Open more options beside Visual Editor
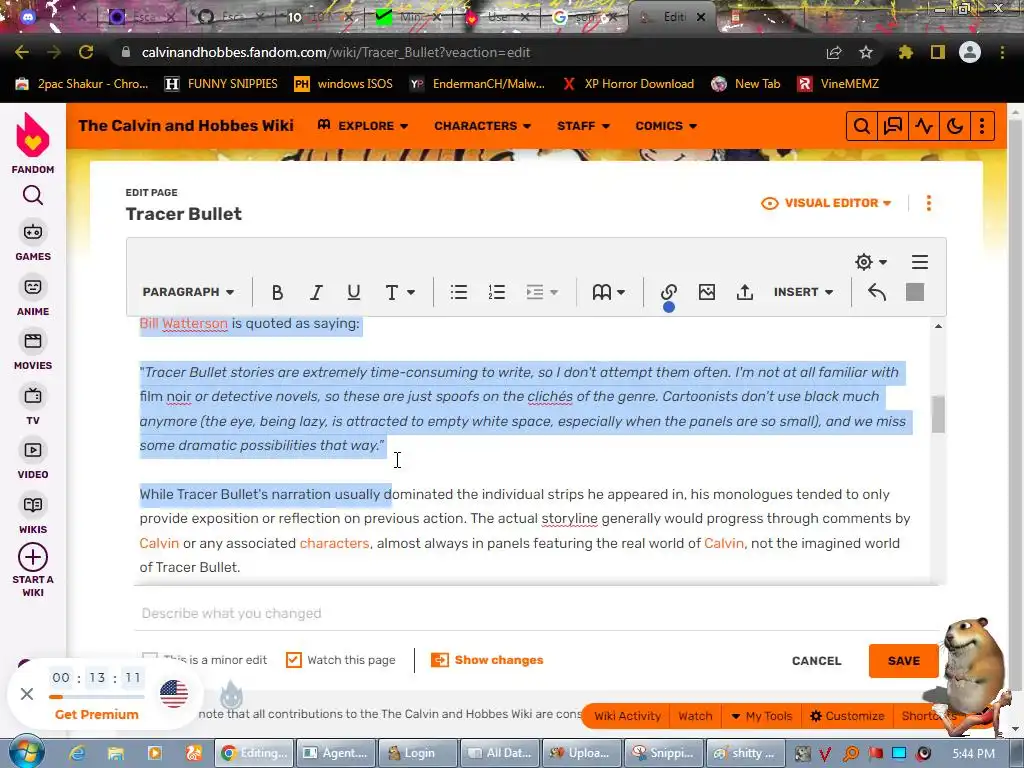Viewport: 1024px width, 768px height. 929,203
